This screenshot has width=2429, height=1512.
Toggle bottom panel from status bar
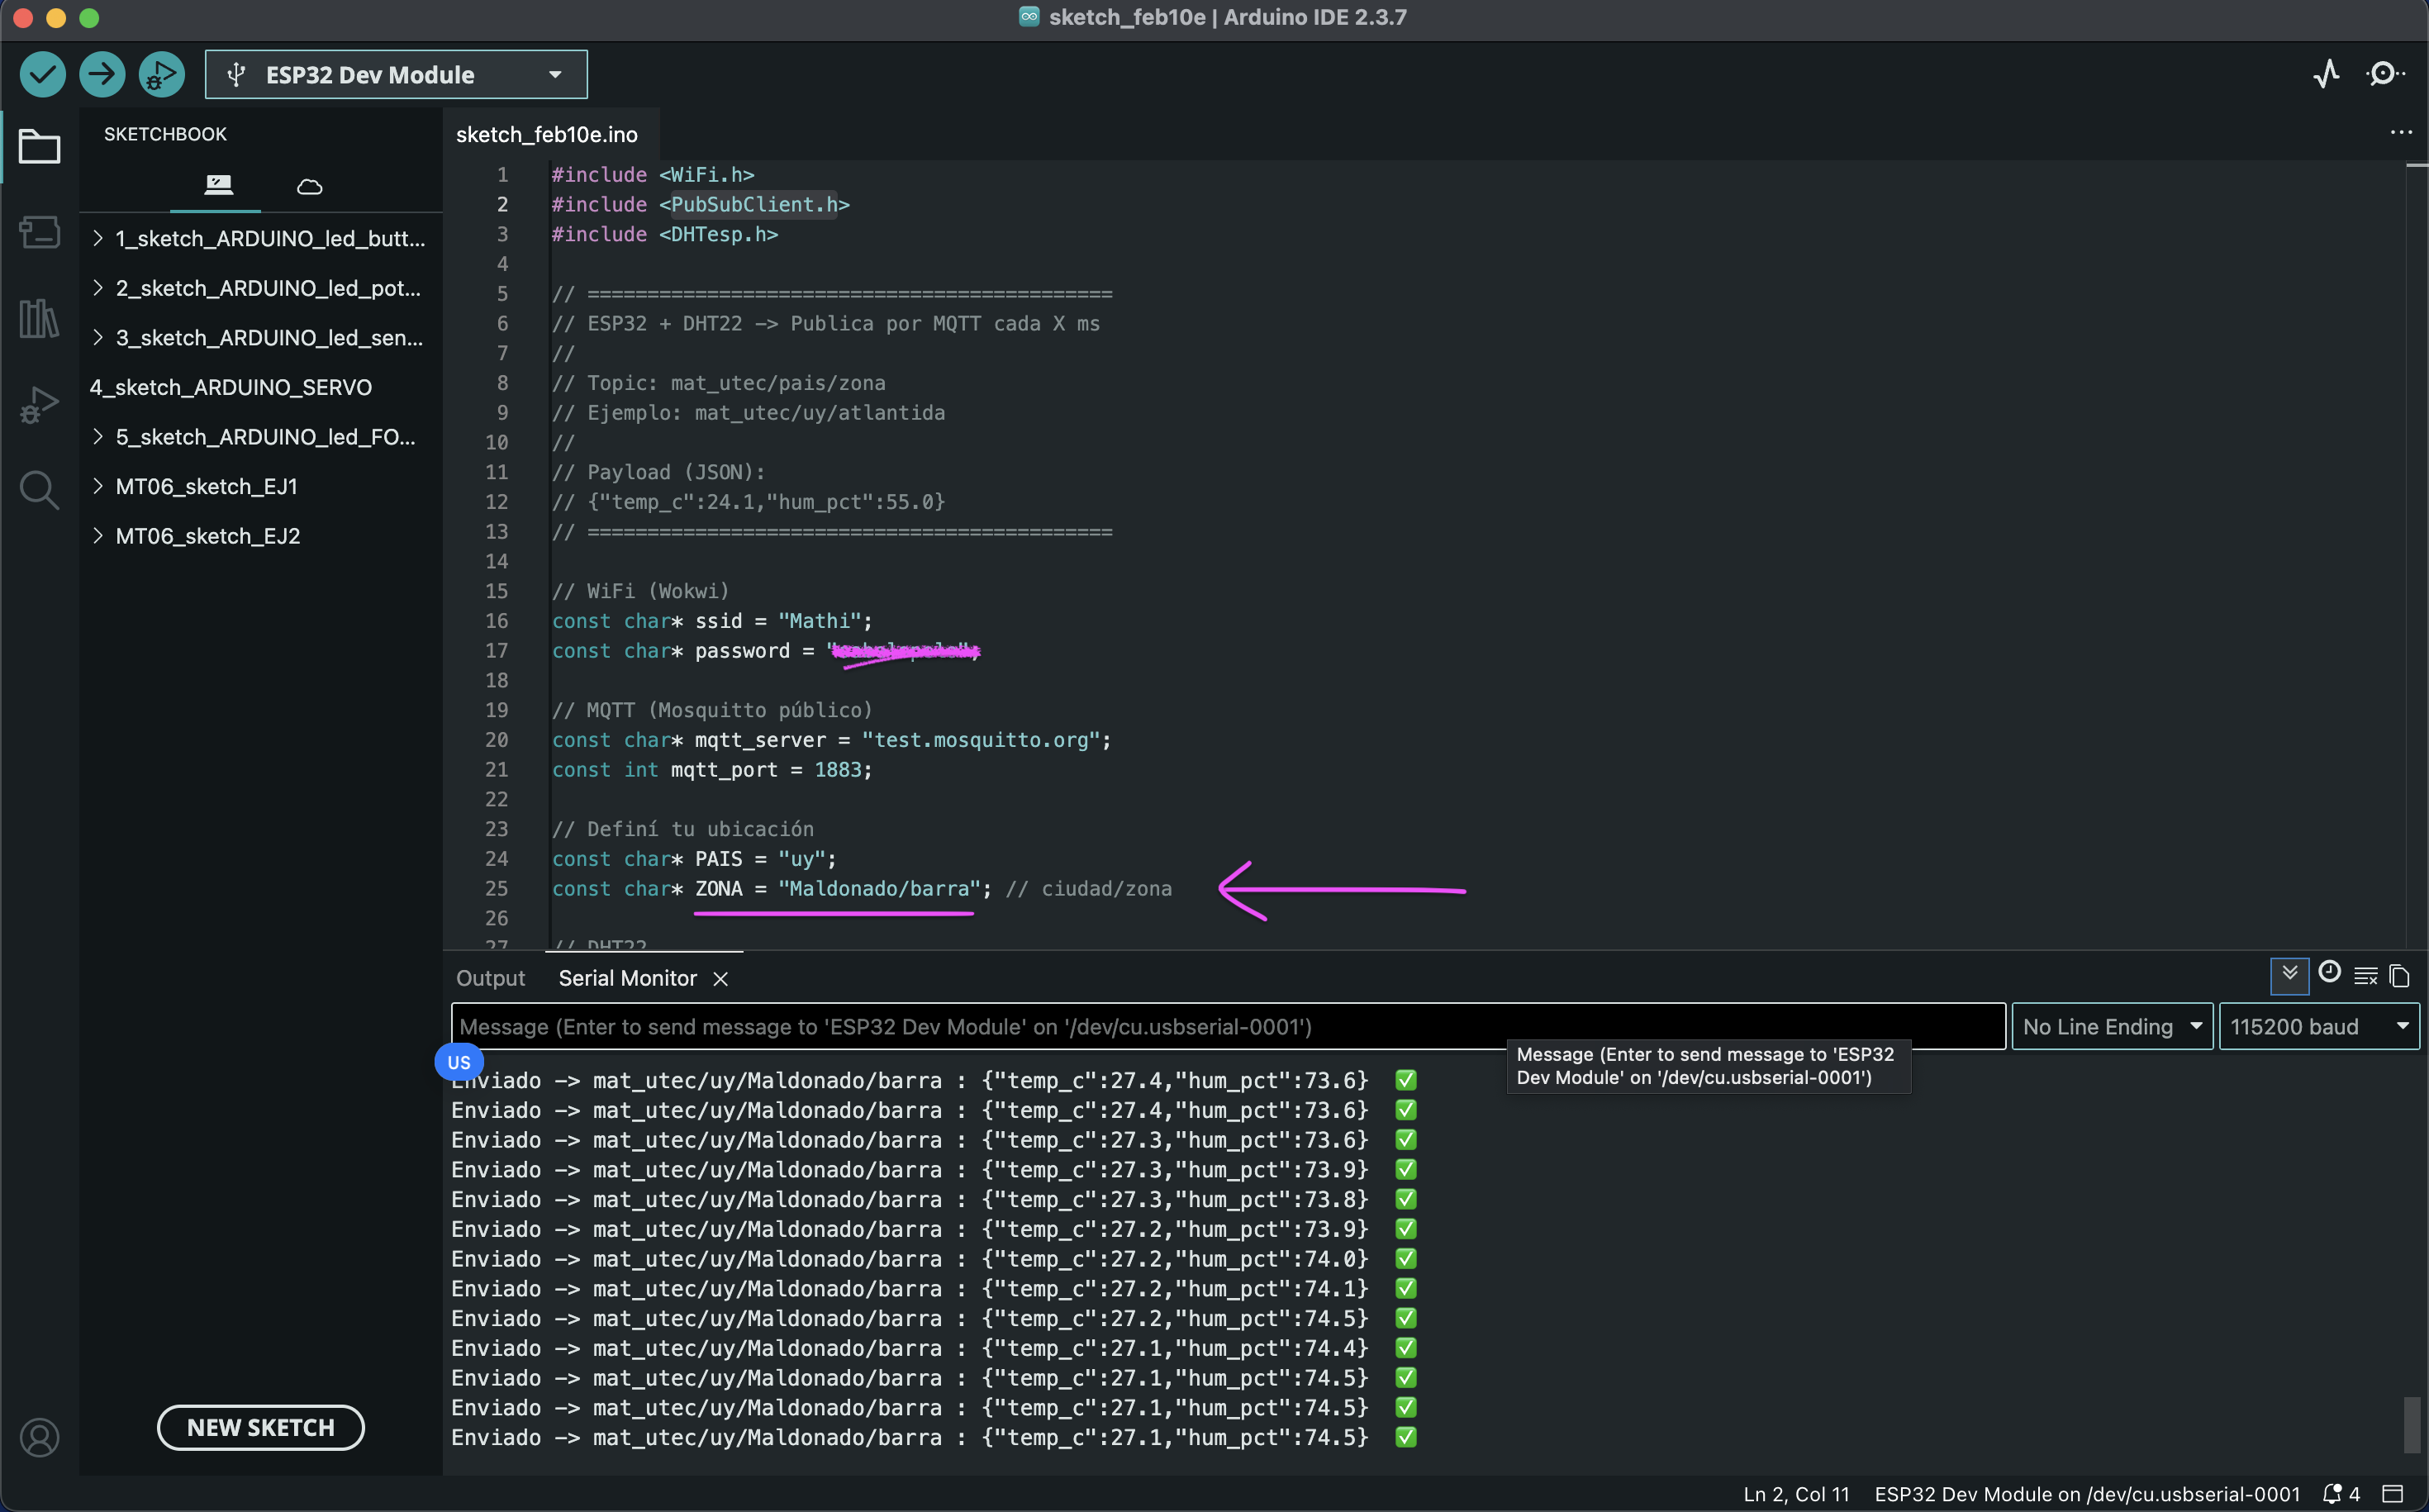2392,1494
